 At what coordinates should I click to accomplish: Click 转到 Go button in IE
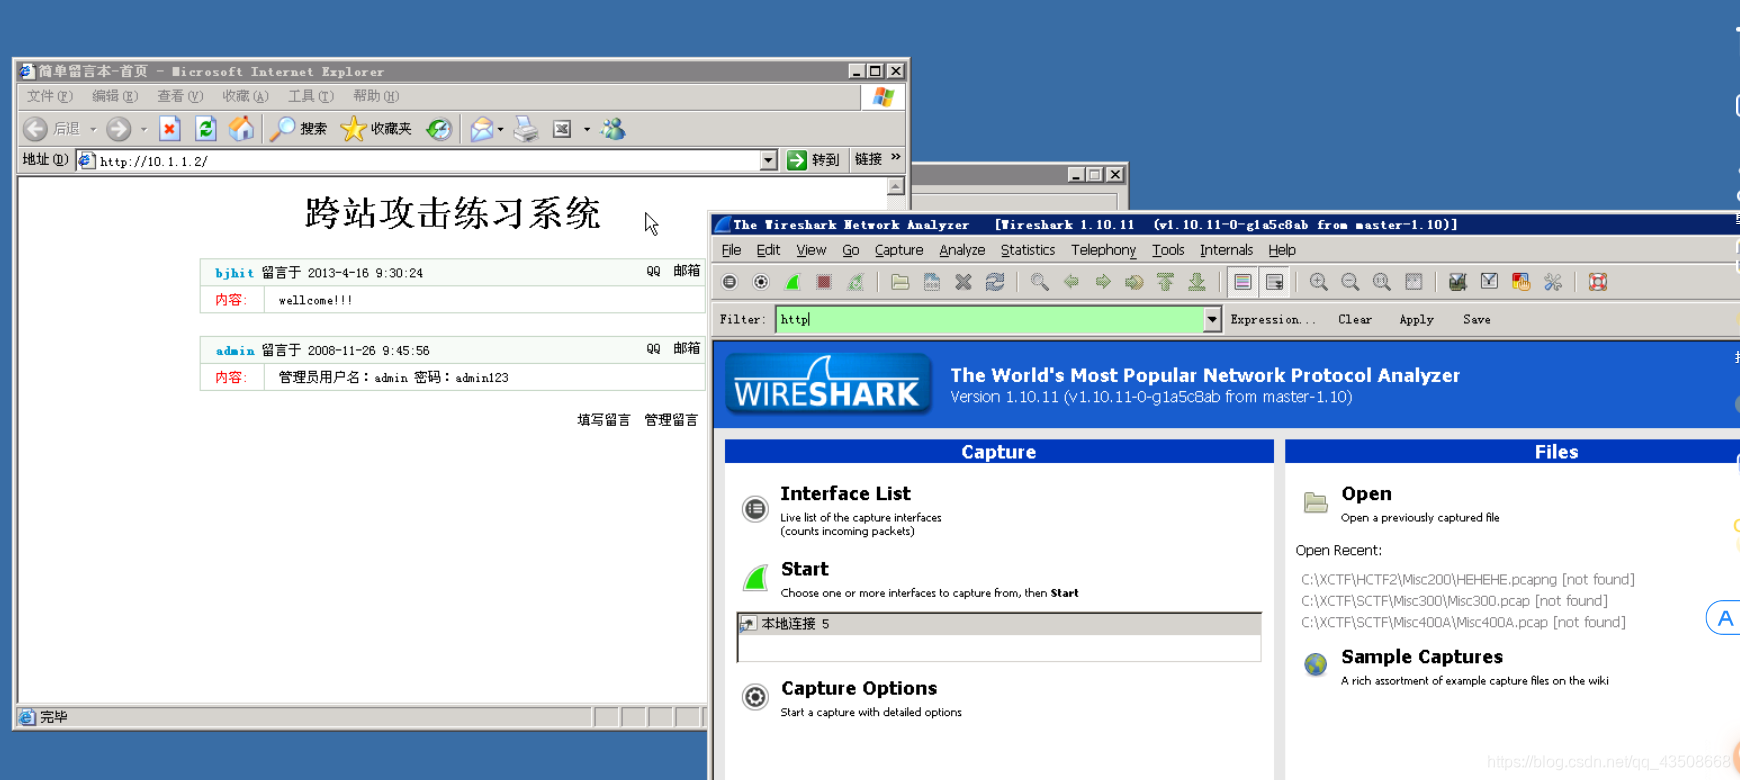[814, 160]
